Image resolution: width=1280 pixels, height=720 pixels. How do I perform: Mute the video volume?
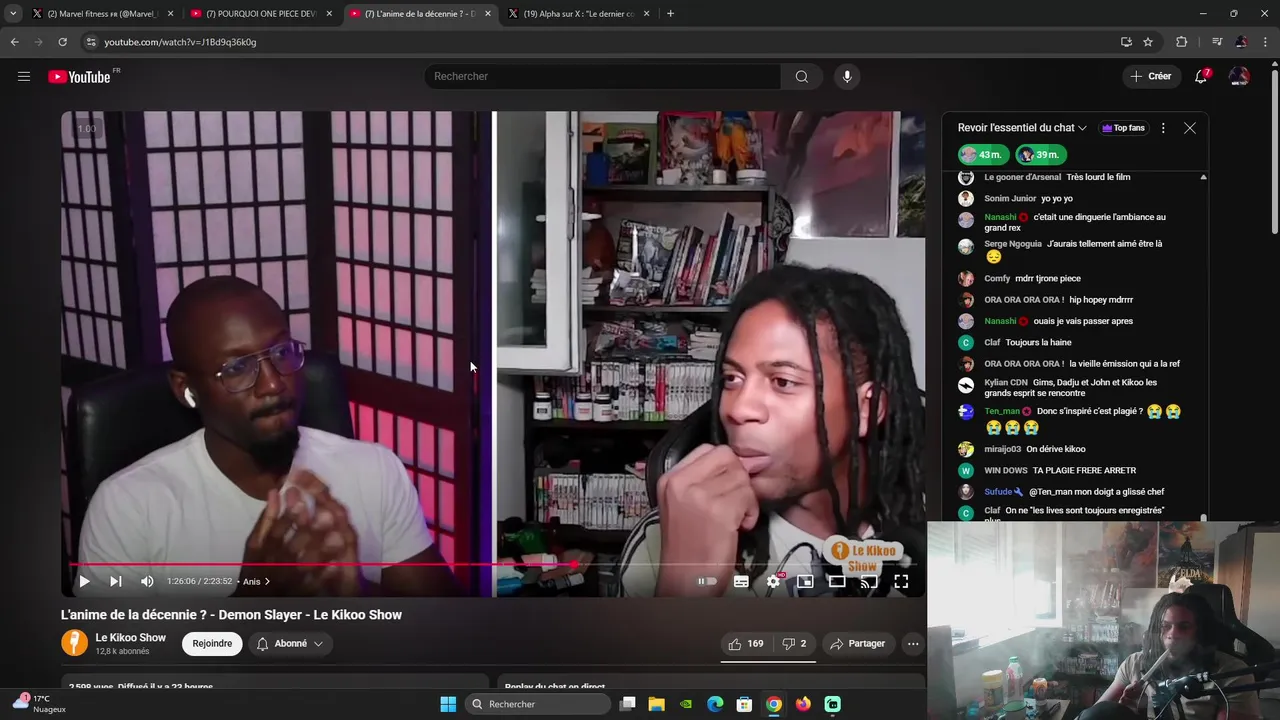click(147, 581)
